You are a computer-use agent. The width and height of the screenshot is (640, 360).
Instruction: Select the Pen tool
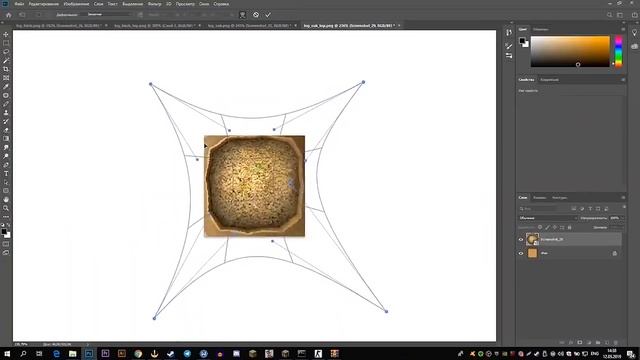click(x=6, y=165)
